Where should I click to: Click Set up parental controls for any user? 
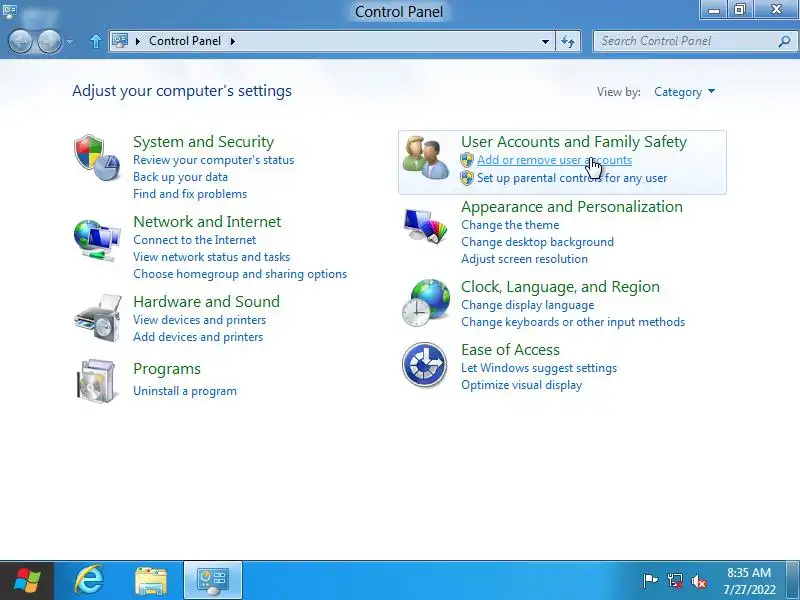572,178
